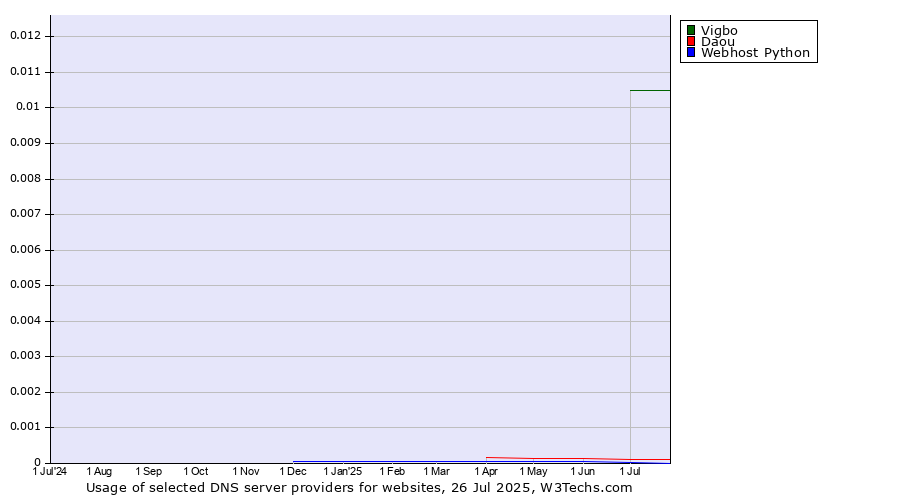
Task: Click the 1 Aug x-axis label
Action: click(x=99, y=471)
